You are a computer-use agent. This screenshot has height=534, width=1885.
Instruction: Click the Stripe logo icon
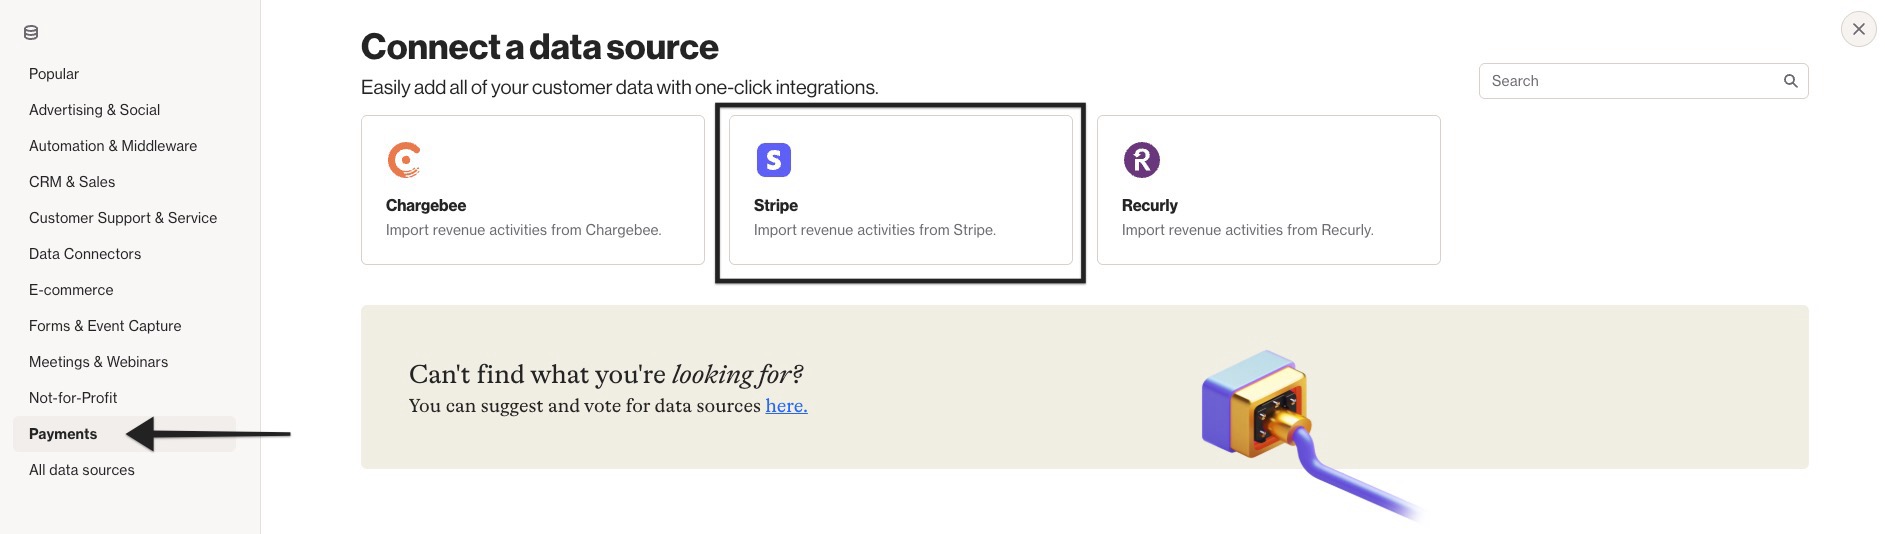coord(773,160)
